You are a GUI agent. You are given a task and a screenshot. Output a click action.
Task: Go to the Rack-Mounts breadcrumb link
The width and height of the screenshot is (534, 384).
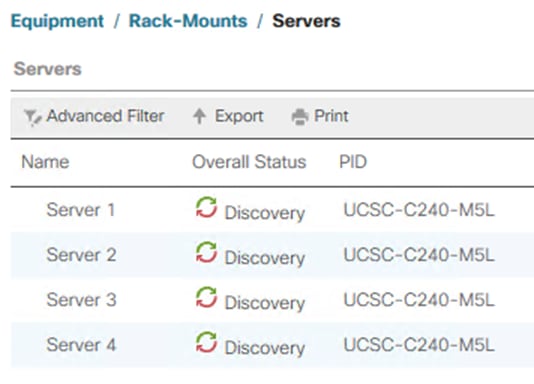[x=188, y=21]
